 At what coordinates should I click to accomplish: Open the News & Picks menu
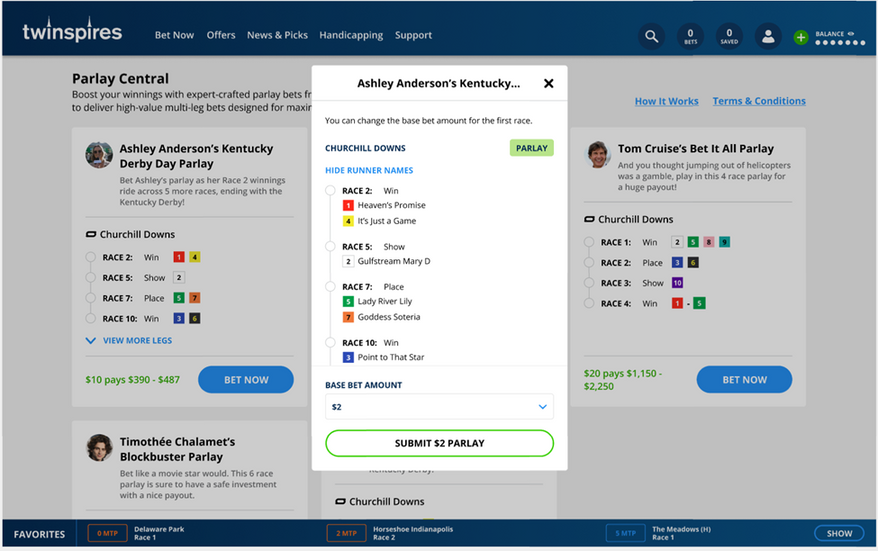[277, 35]
